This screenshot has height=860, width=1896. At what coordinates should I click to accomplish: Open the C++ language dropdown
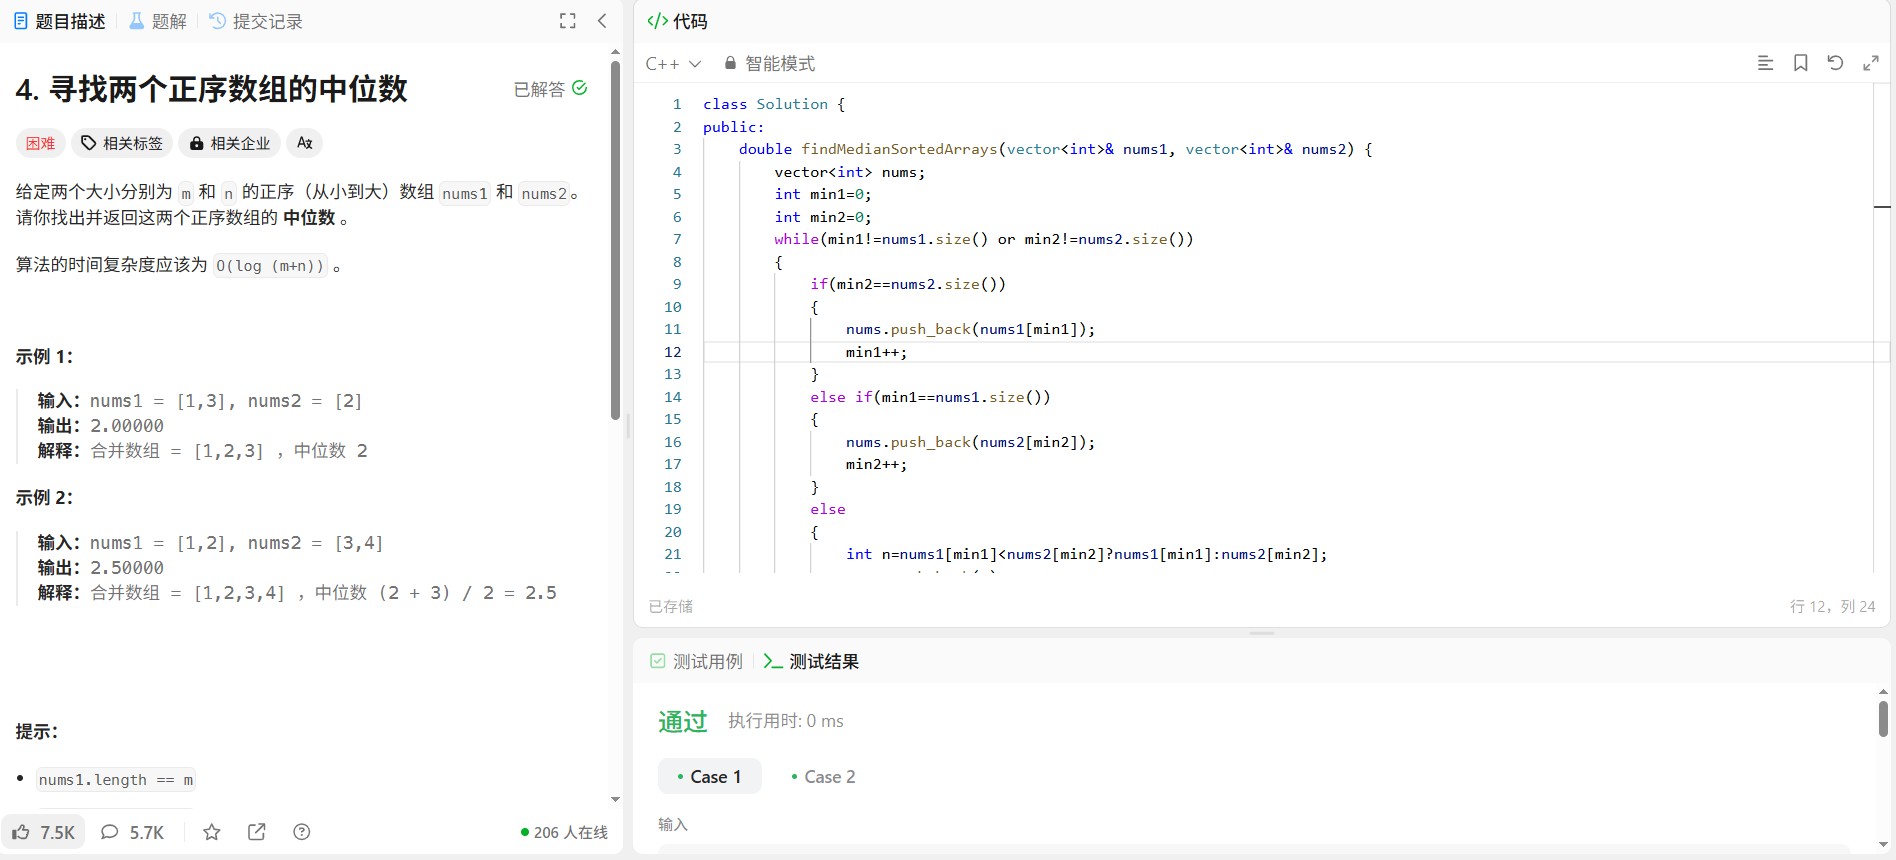coord(673,64)
